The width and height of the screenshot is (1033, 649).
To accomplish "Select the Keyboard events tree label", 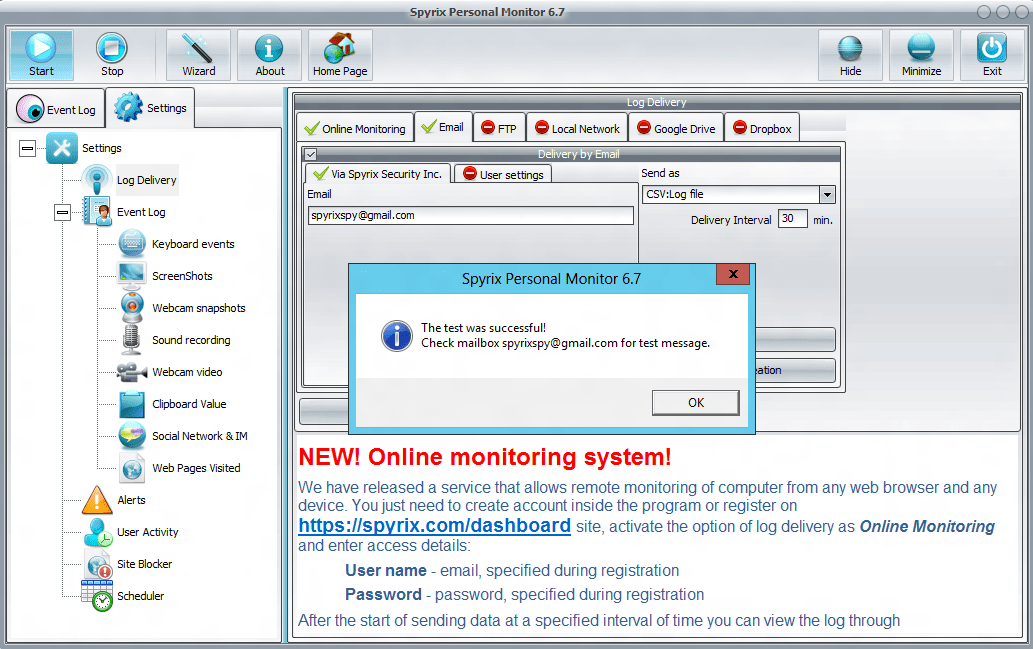I will (193, 244).
